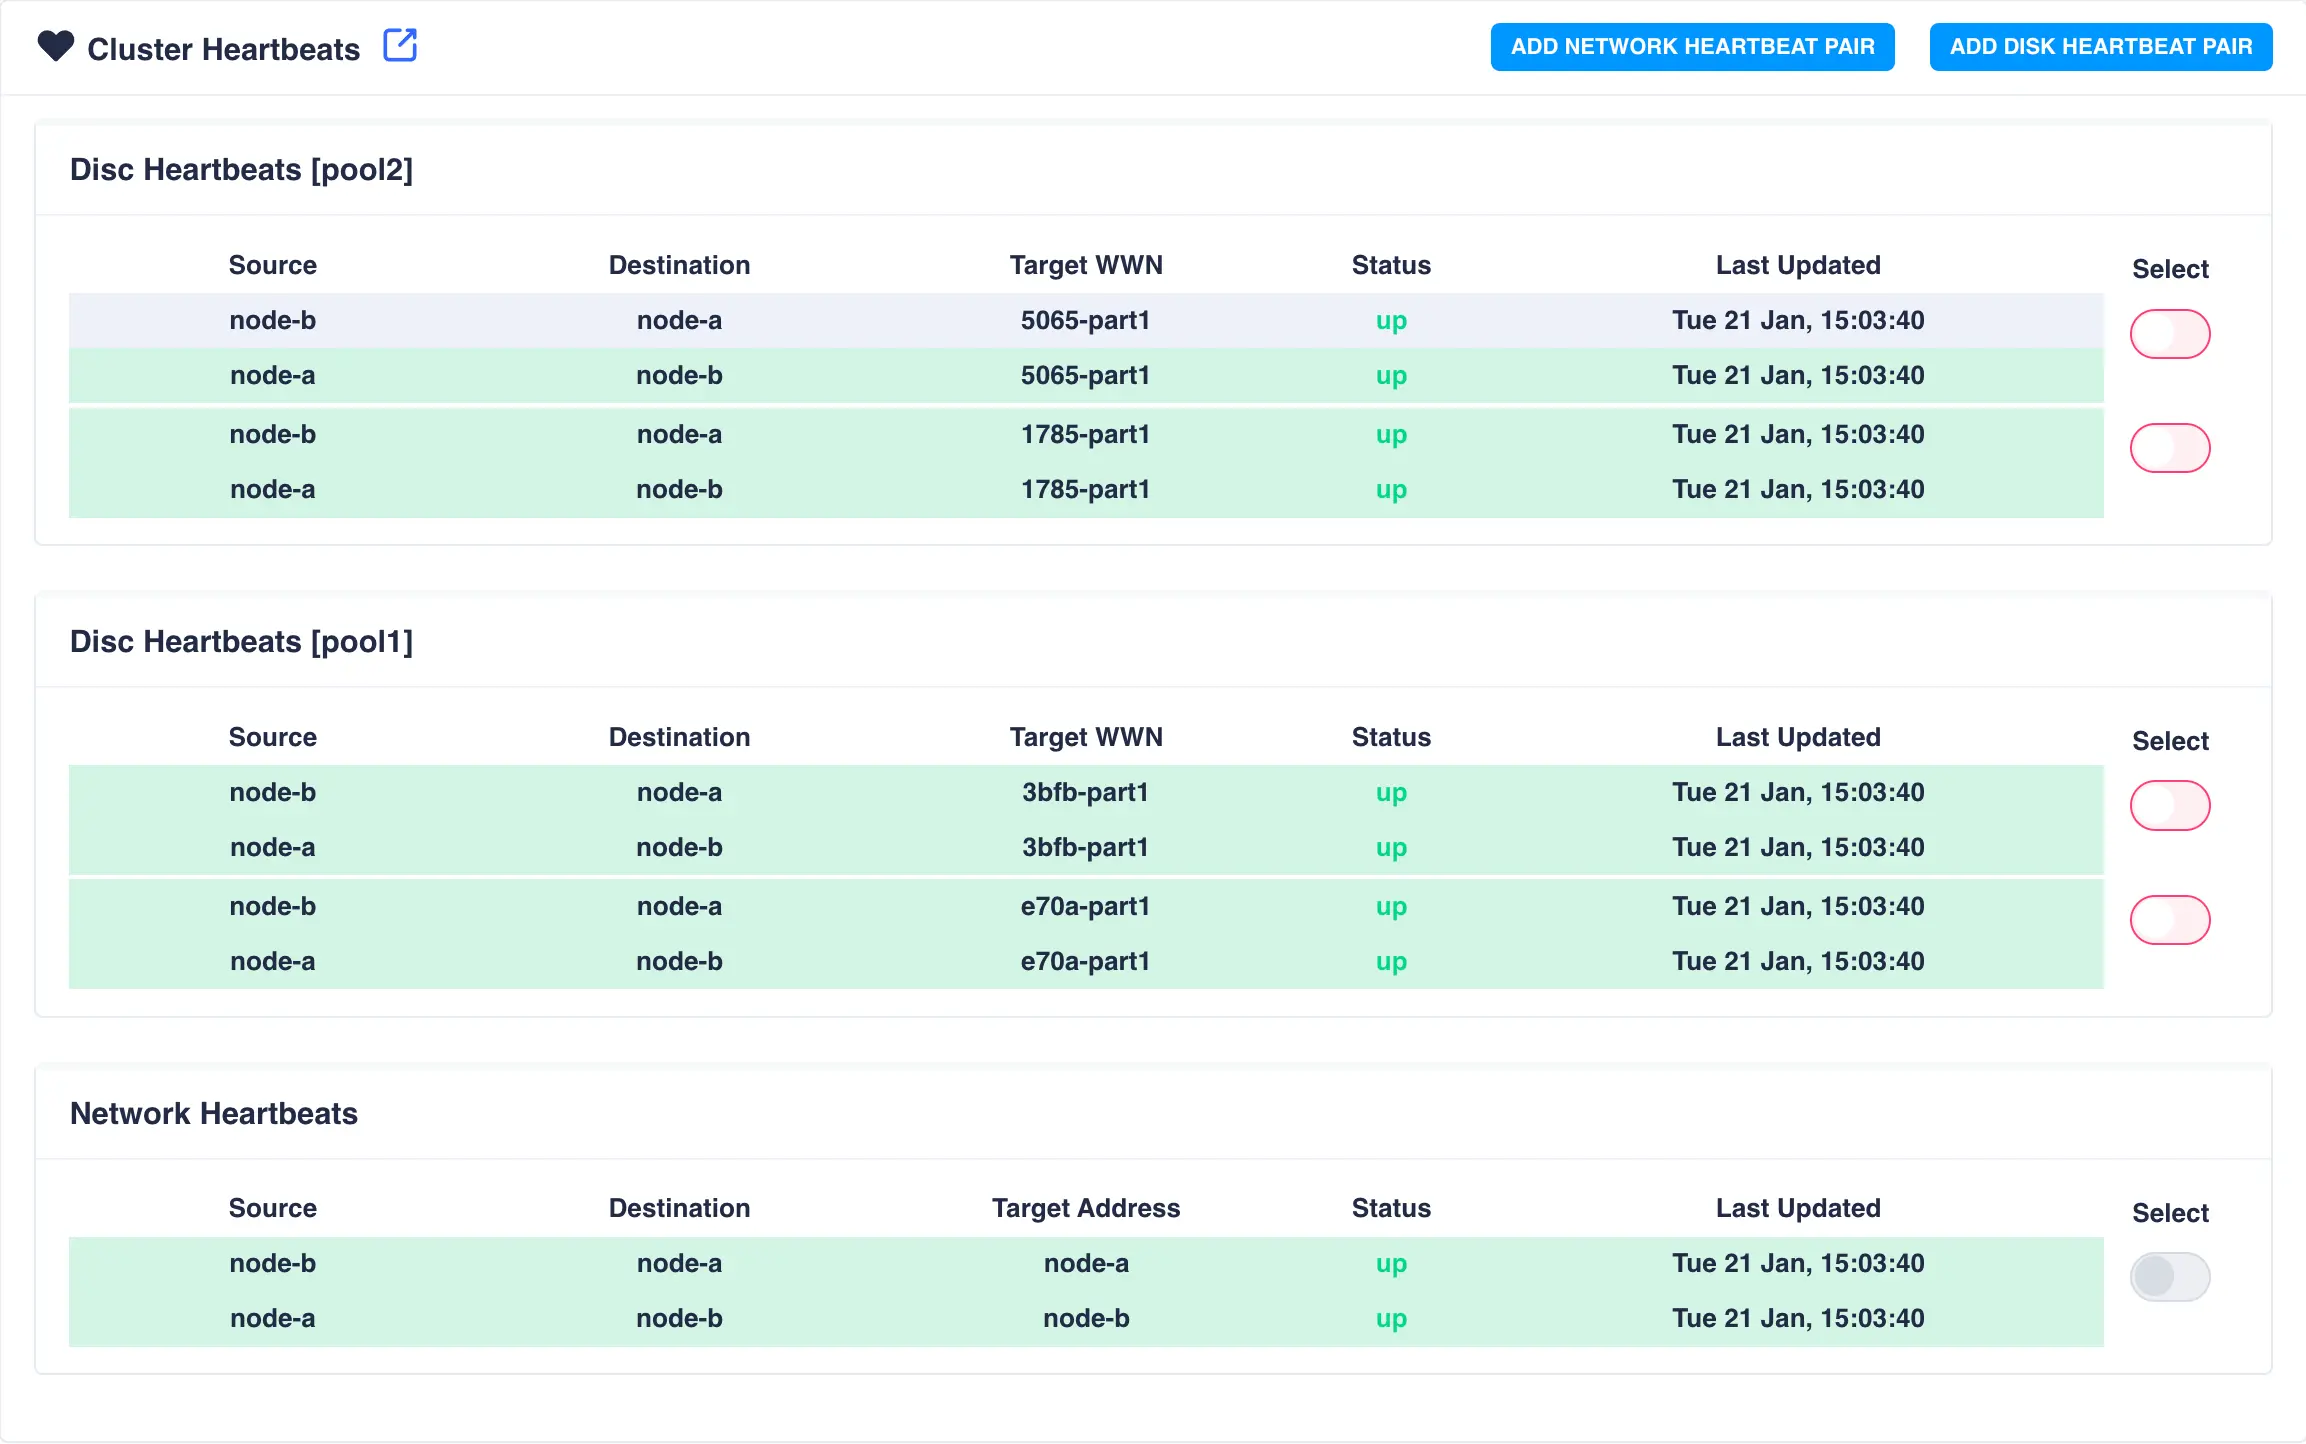This screenshot has width=2306, height=1444.
Task: Click the Network Heartbeats section heading
Action: [214, 1114]
